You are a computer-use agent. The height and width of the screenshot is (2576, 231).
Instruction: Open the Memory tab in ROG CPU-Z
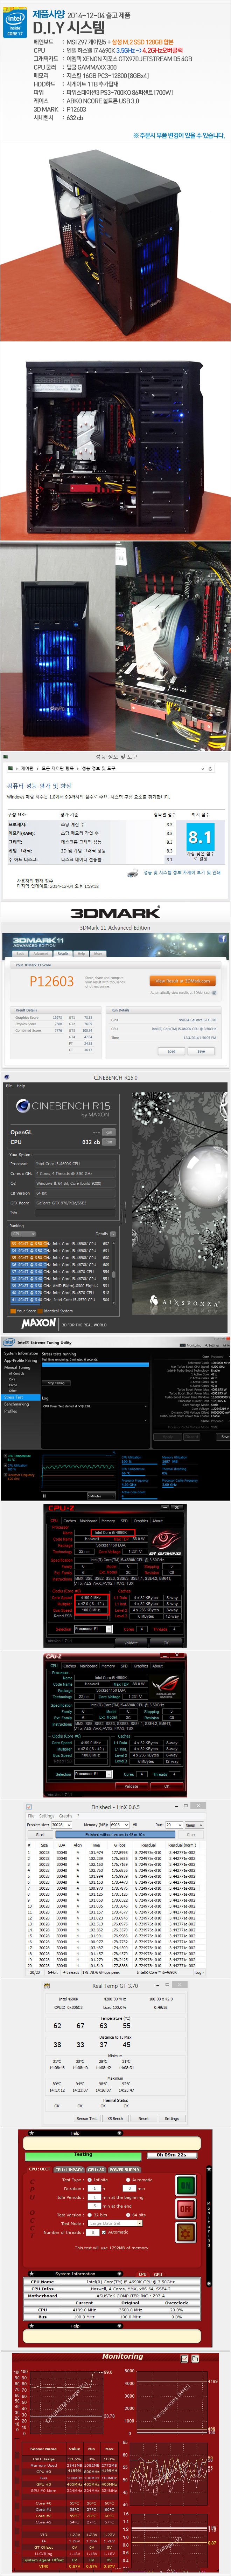pos(108,1666)
